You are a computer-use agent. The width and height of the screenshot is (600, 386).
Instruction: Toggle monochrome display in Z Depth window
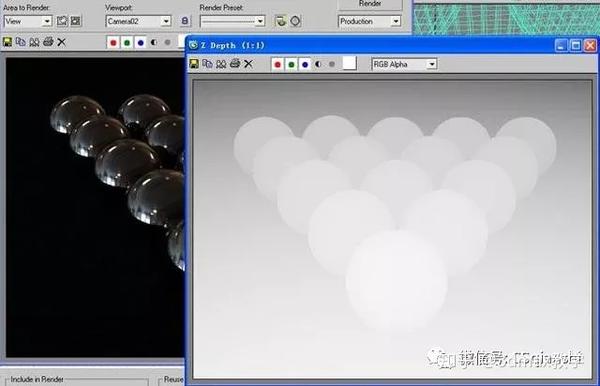(x=332, y=64)
